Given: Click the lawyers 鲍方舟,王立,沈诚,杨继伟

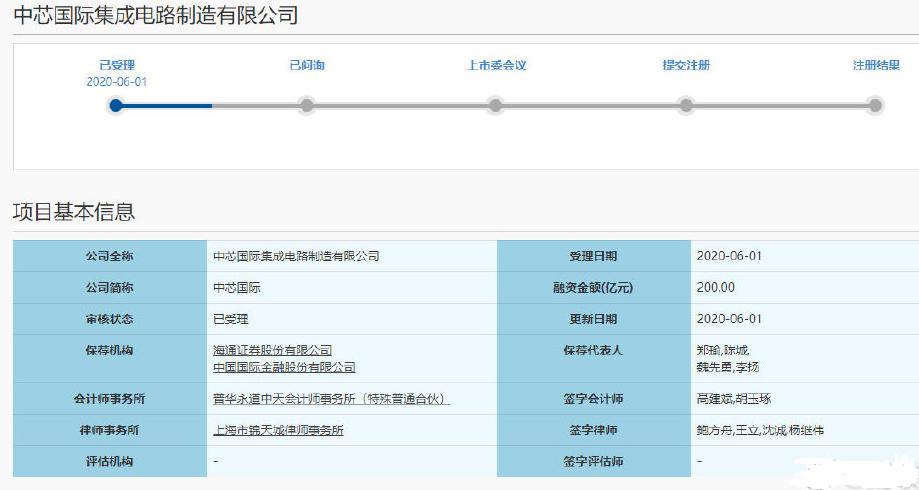Looking at the screenshot, I should click(760, 430).
